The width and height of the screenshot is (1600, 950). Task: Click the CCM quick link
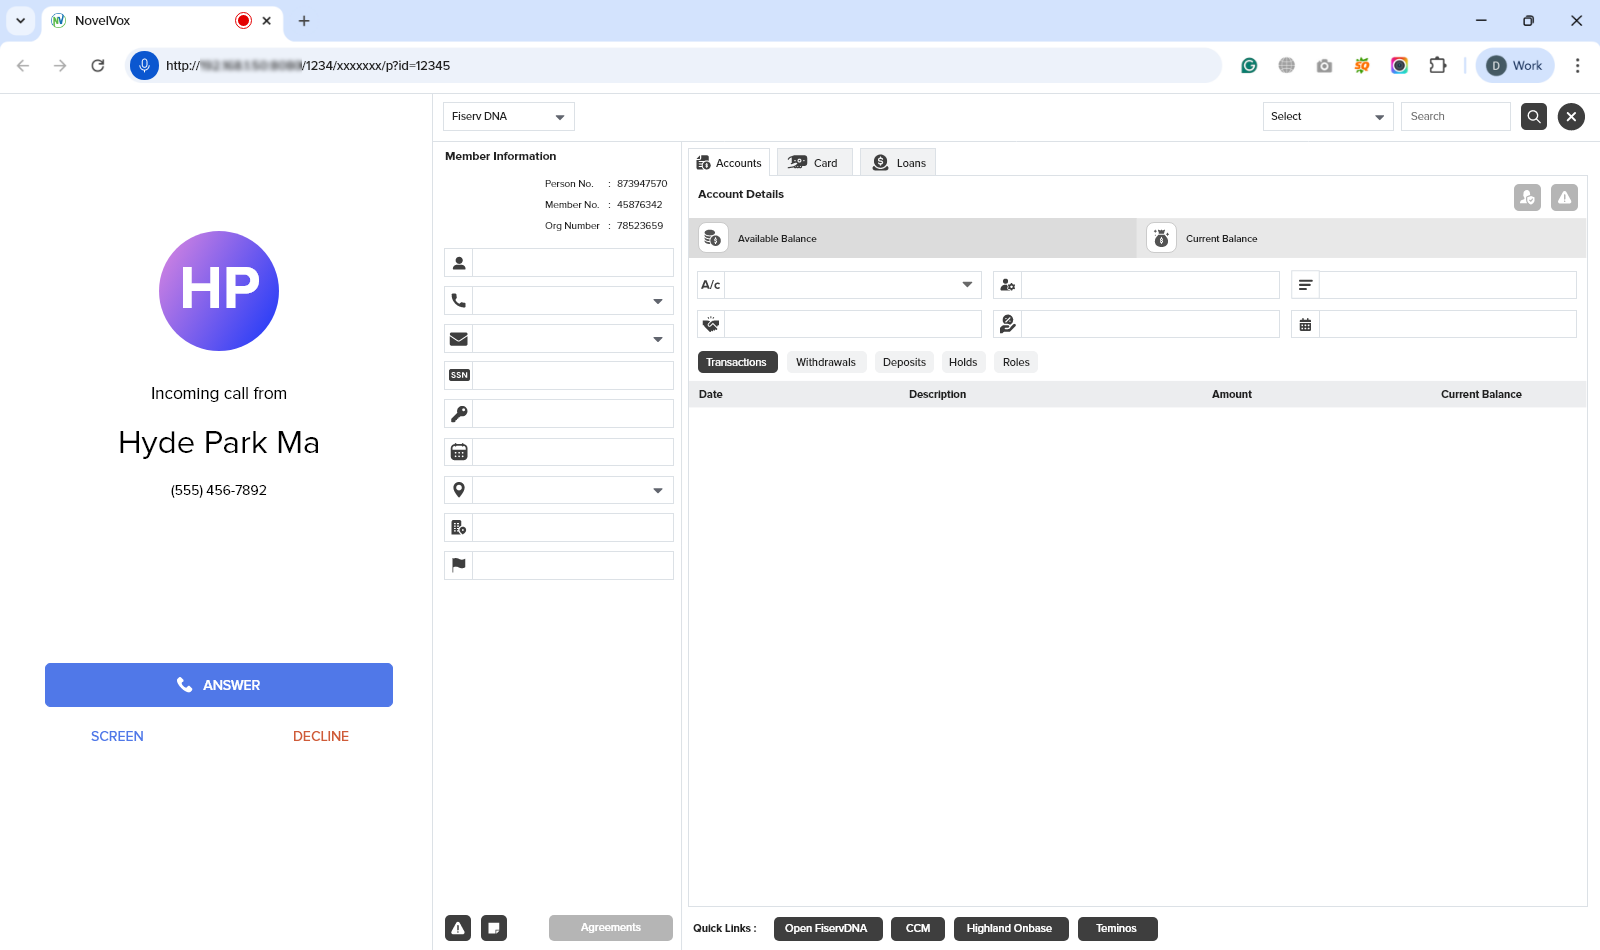[918, 929]
